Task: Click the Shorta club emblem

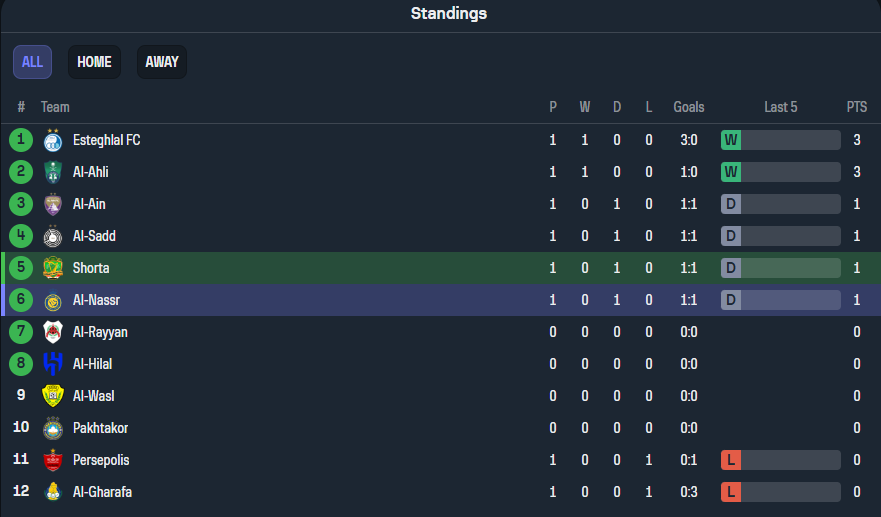Action: point(53,268)
